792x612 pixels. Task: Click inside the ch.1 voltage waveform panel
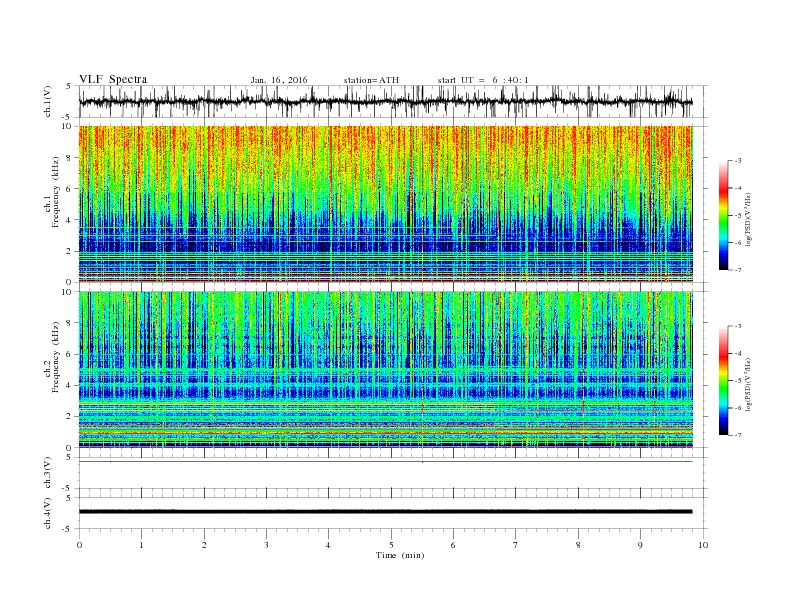(393, 101)
